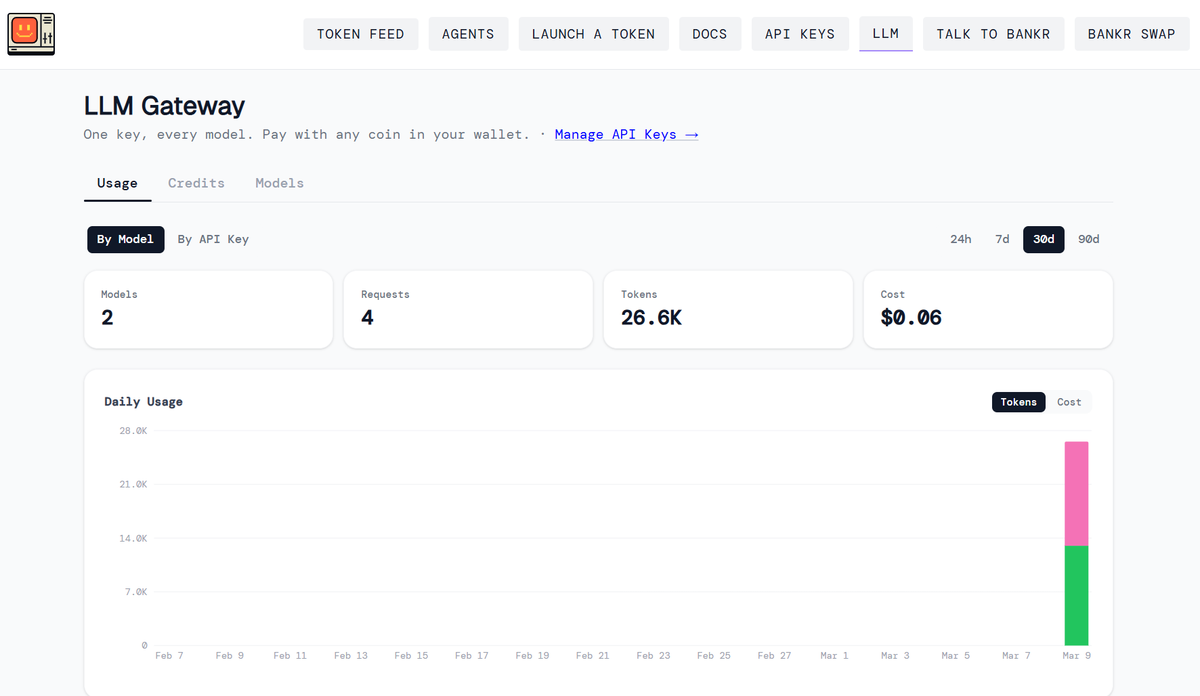1200x696 pixels.
Task: Click the Feb 17 date label
Action: 471,656
